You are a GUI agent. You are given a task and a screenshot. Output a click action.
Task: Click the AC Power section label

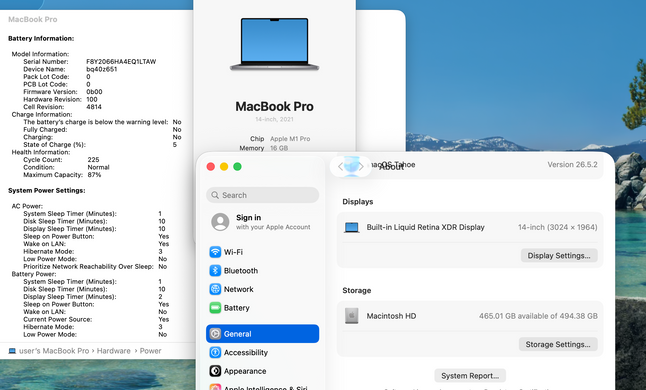click(x=27, y=206)
